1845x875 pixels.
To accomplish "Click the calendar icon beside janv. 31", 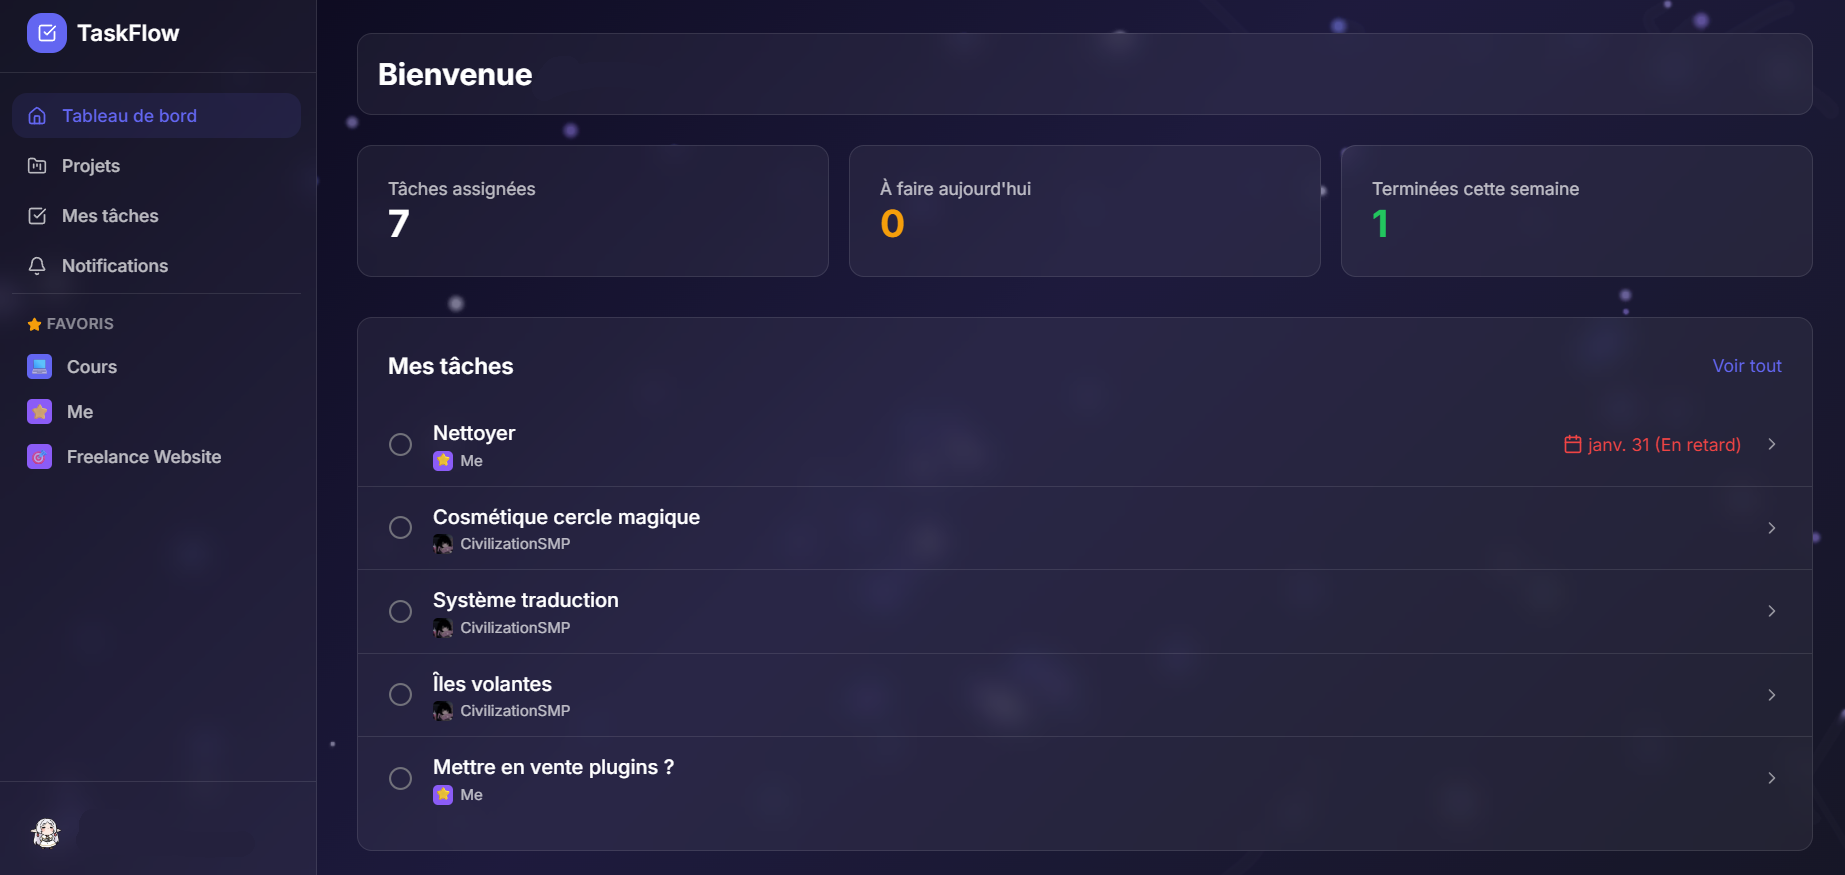I will tap(1571, 444).
